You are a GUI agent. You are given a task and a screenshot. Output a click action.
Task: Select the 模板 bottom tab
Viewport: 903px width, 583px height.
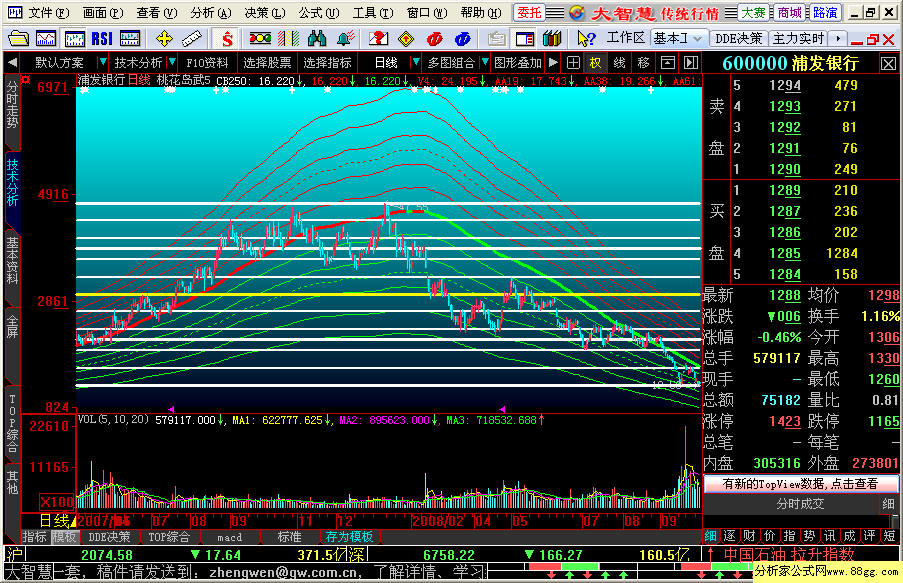[x=63, y=537]
